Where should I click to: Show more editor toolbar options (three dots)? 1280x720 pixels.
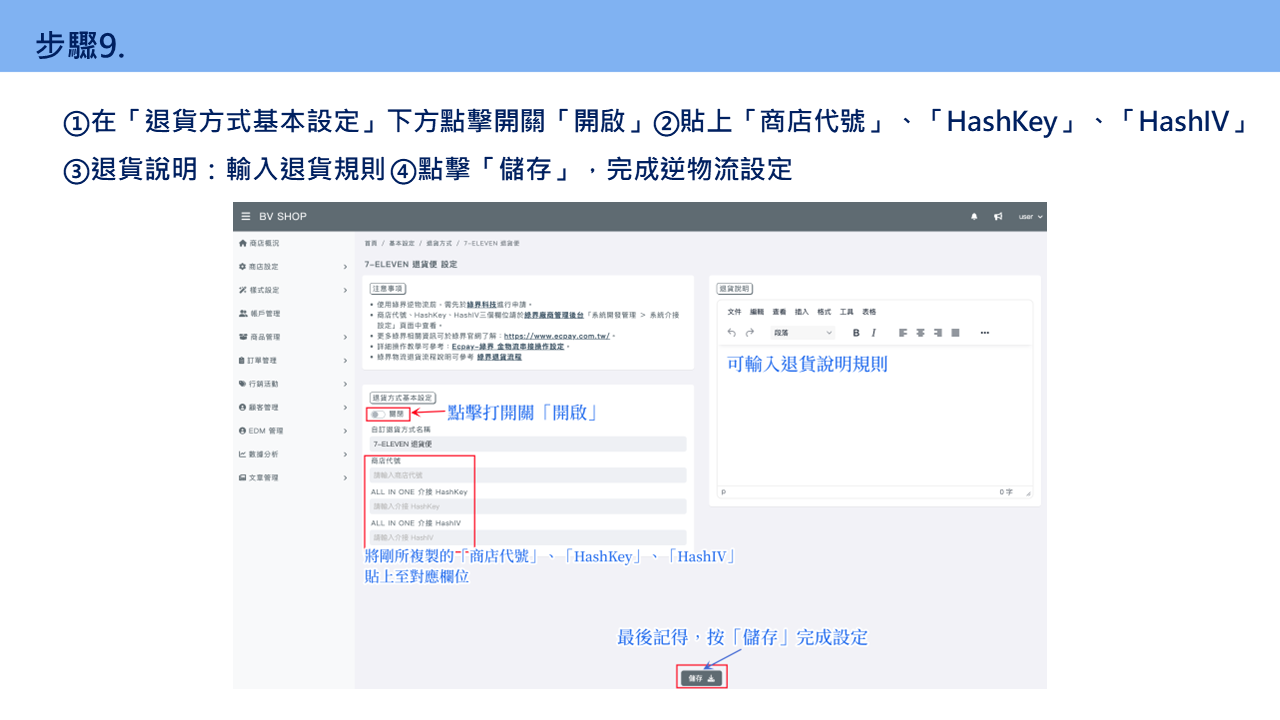pyautogui.click(x=985, y=332)
